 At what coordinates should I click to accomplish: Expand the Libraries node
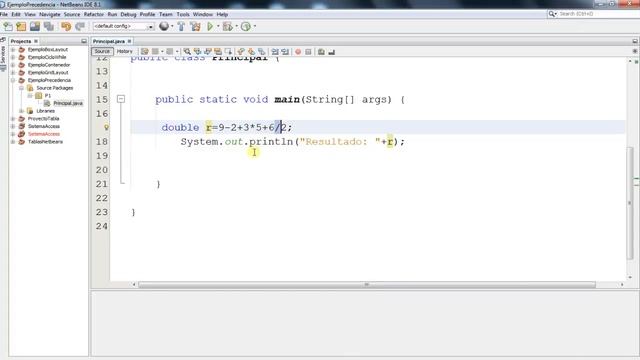[21, 111]
